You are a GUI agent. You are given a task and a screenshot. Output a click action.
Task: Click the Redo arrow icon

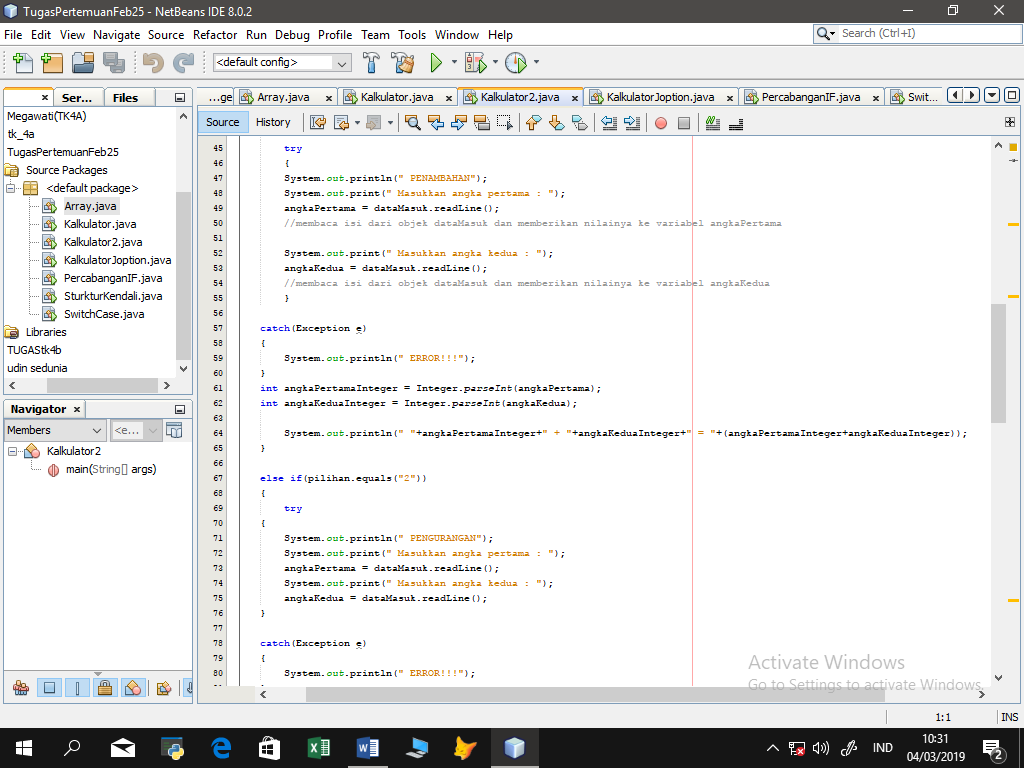(x=184, y=63)
